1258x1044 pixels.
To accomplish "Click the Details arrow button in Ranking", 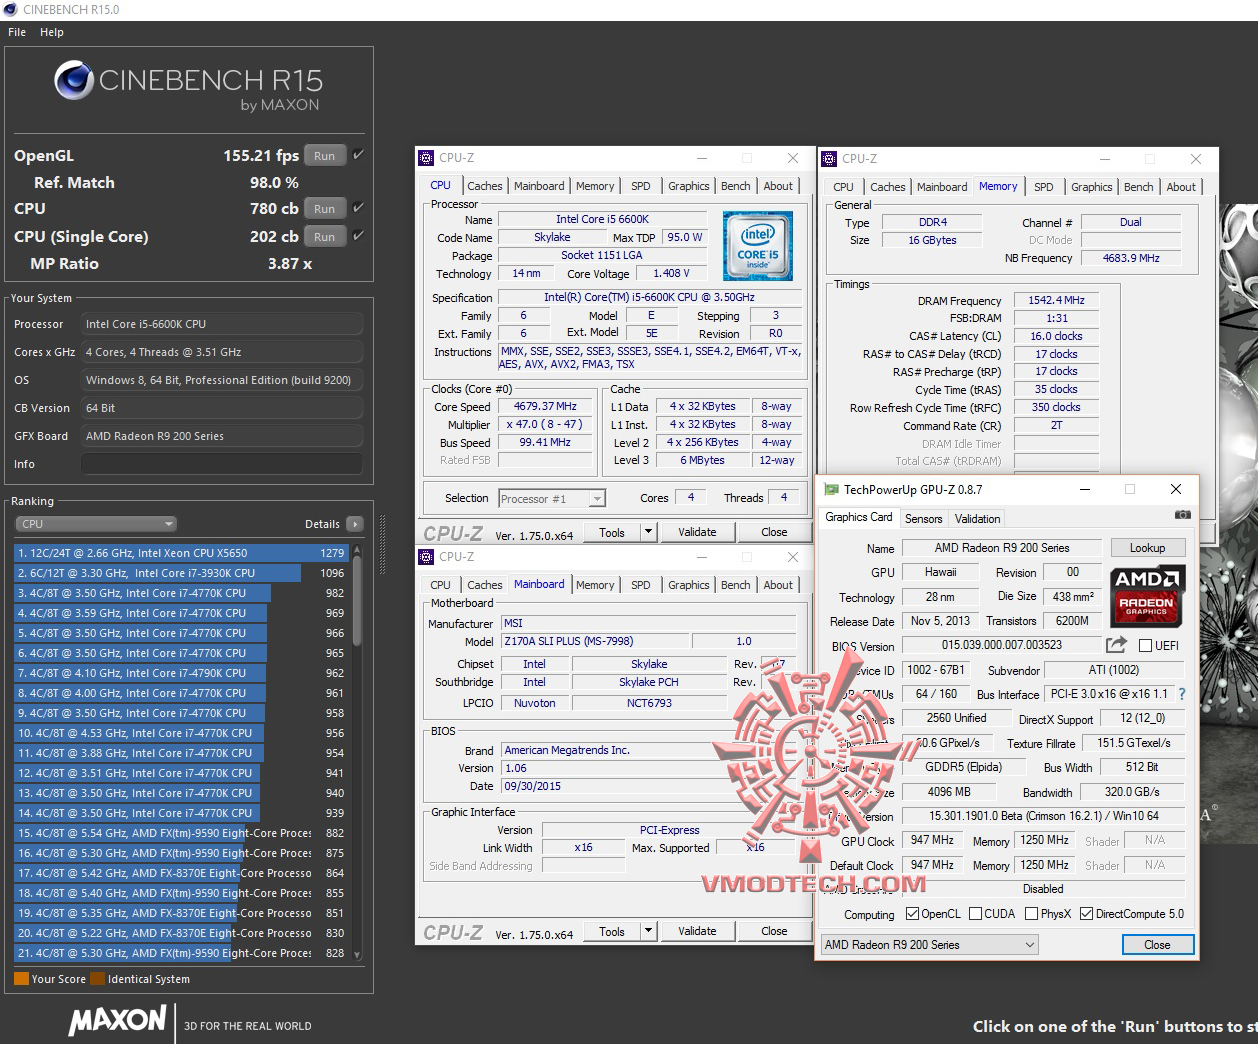I will tap(354, 524).
